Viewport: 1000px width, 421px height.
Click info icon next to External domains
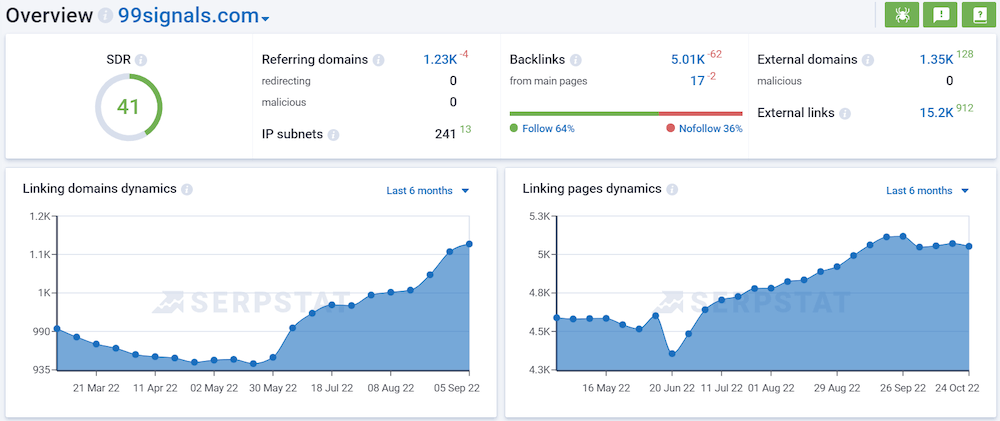pos(865,60)
